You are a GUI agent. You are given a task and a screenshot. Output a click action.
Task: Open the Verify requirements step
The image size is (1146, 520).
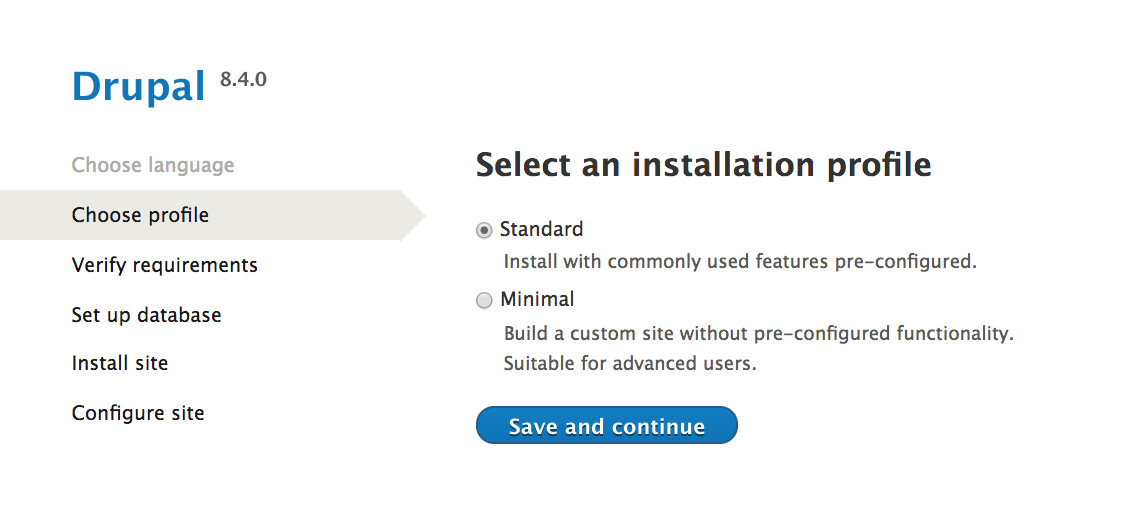165,265
